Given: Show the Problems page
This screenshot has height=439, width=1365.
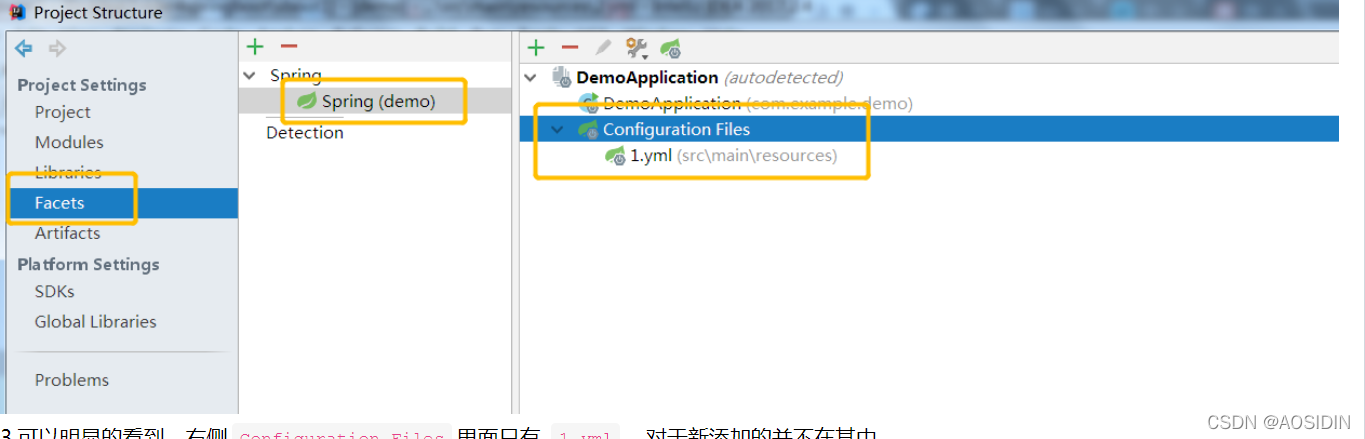Looking at the screenshot, I should click(x=72, y=380).
